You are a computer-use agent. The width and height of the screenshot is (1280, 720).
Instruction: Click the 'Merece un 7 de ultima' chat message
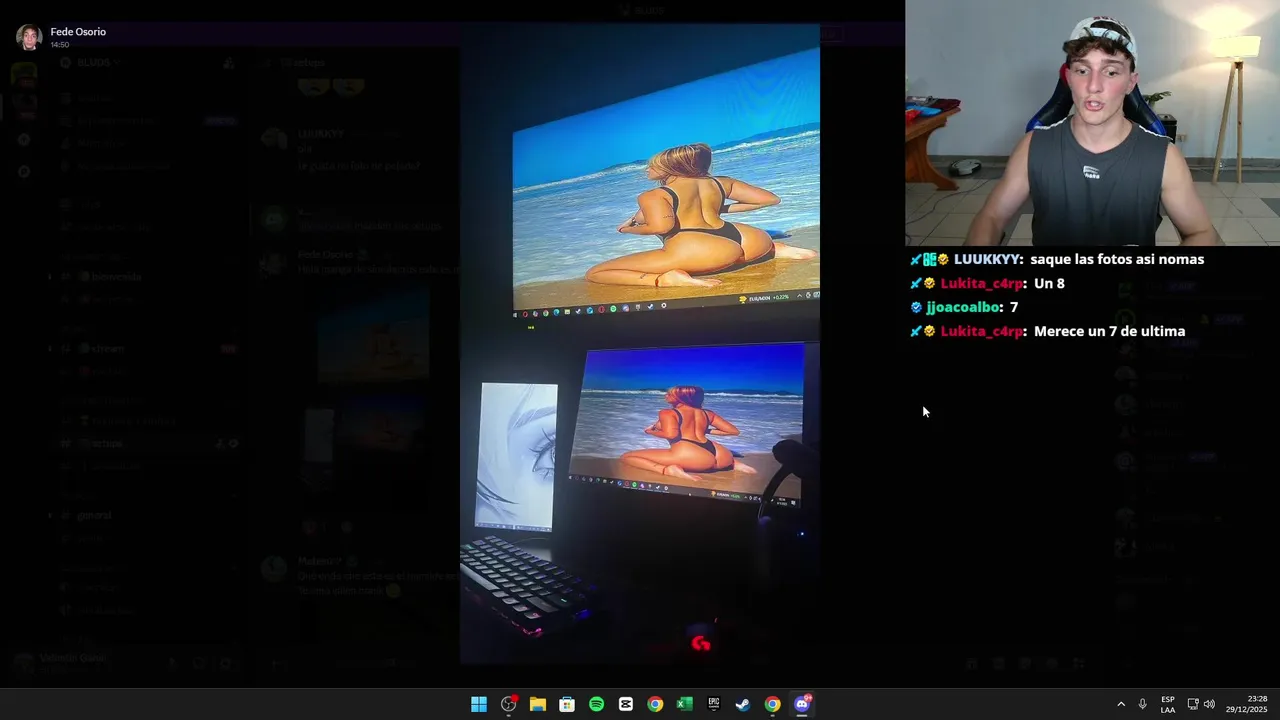[1109, 331]
